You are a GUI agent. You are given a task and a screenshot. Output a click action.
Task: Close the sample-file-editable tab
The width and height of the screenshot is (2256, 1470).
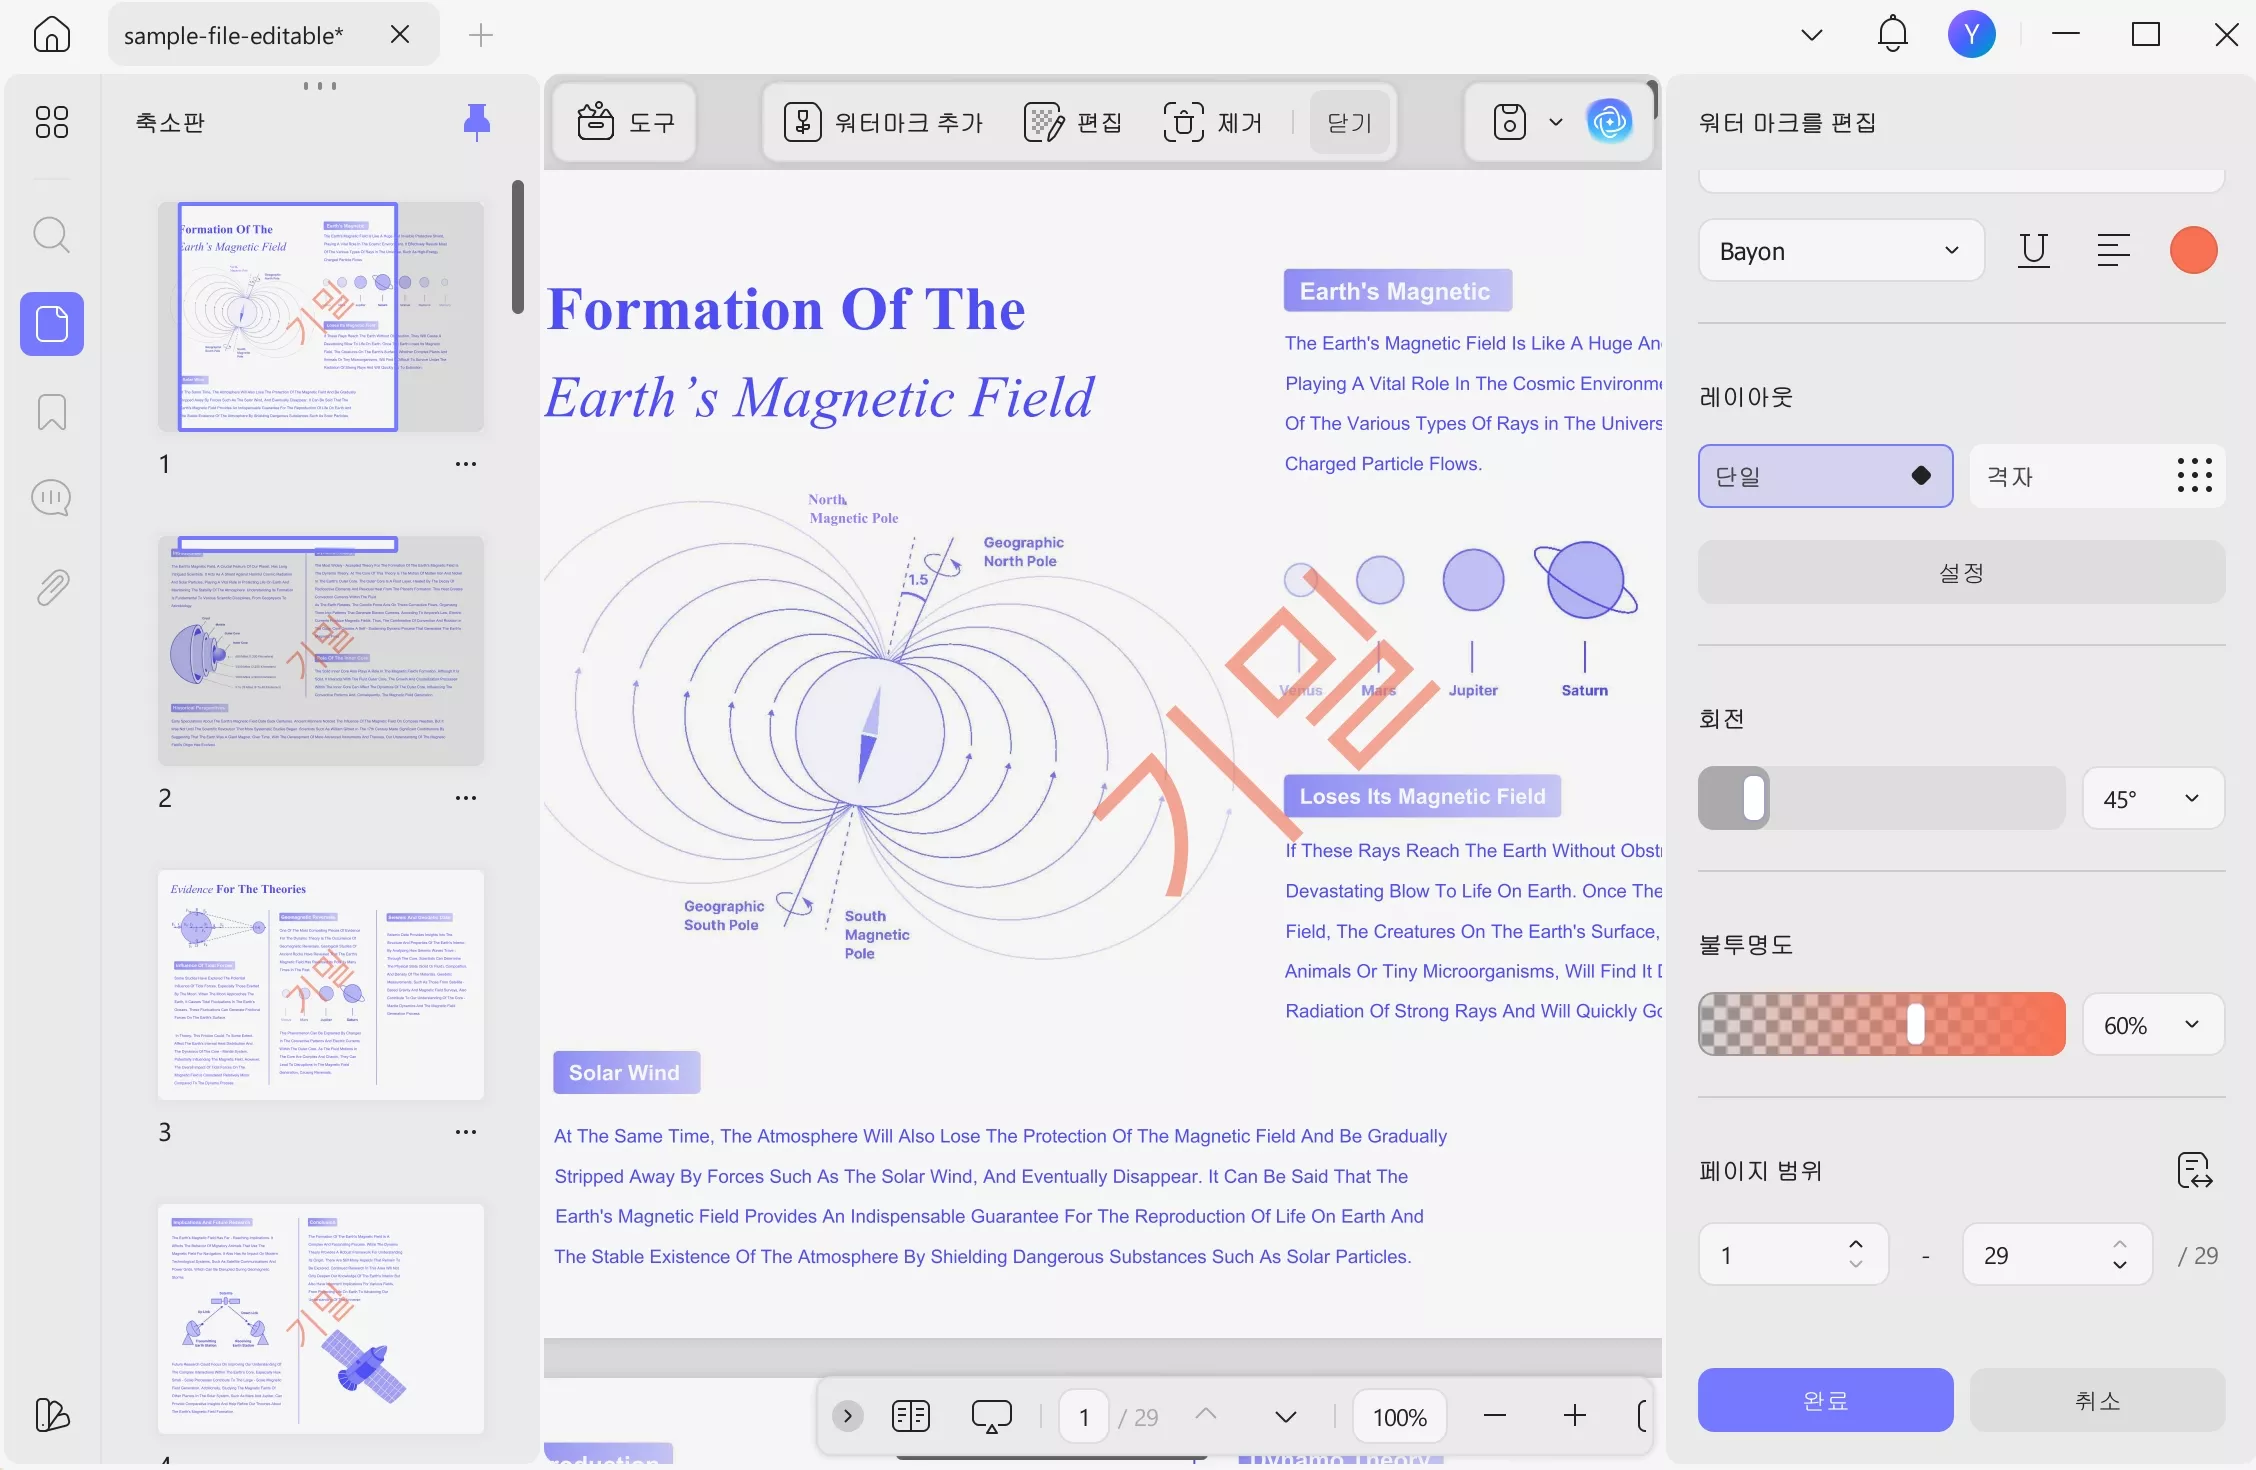click(400, 35)
